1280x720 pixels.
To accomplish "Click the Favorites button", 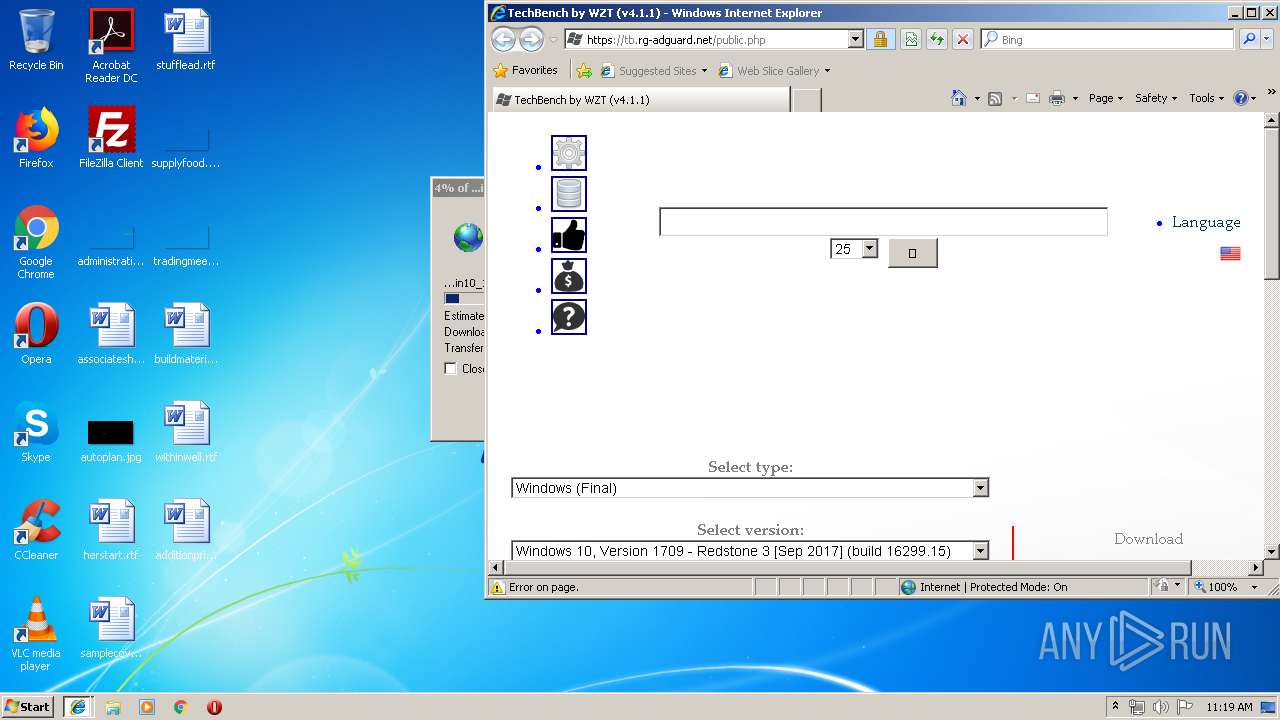I will pyautogui.click(x=525, y=71).
